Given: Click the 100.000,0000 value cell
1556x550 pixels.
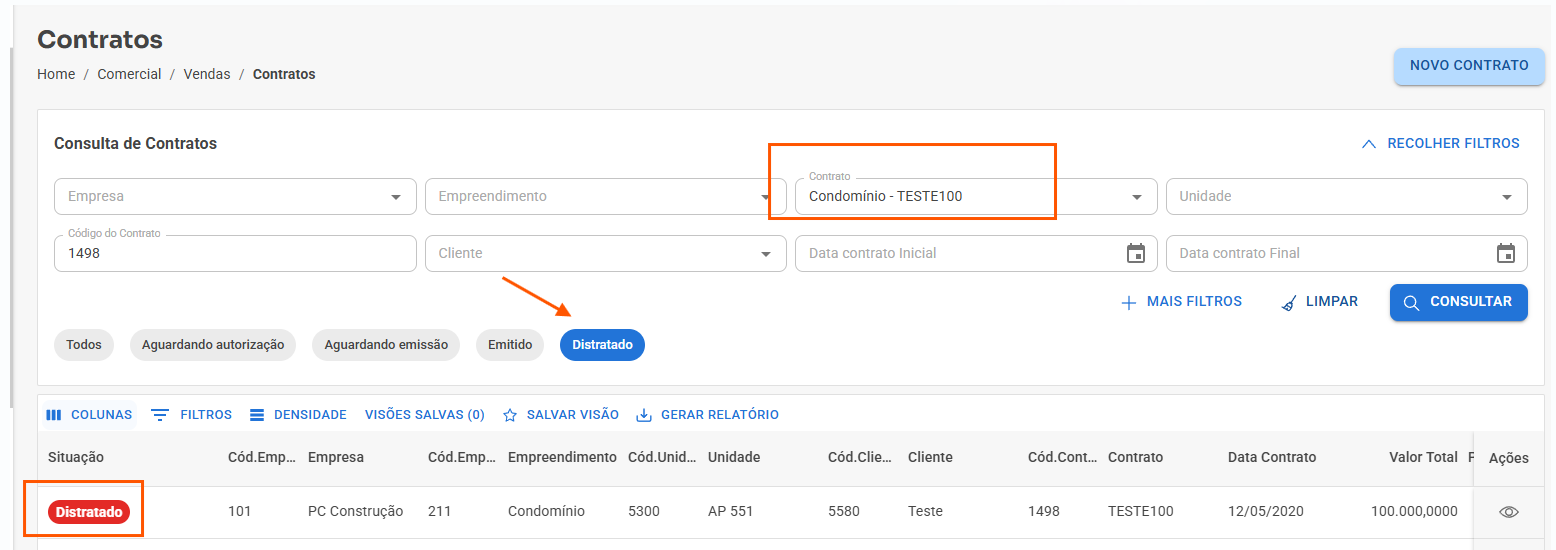Looking at the screenshot, I should 1414,511.
